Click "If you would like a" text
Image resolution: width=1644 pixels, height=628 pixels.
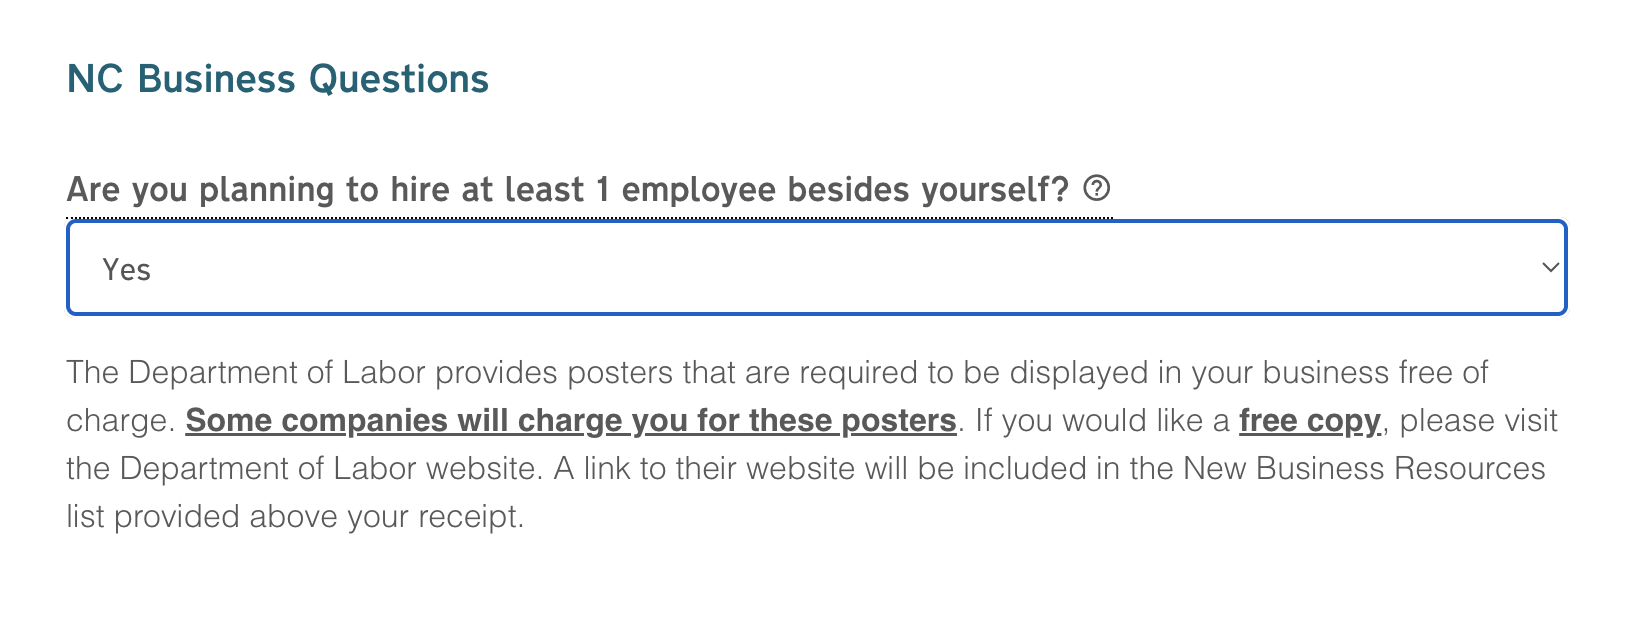[x=1101, y=420]
